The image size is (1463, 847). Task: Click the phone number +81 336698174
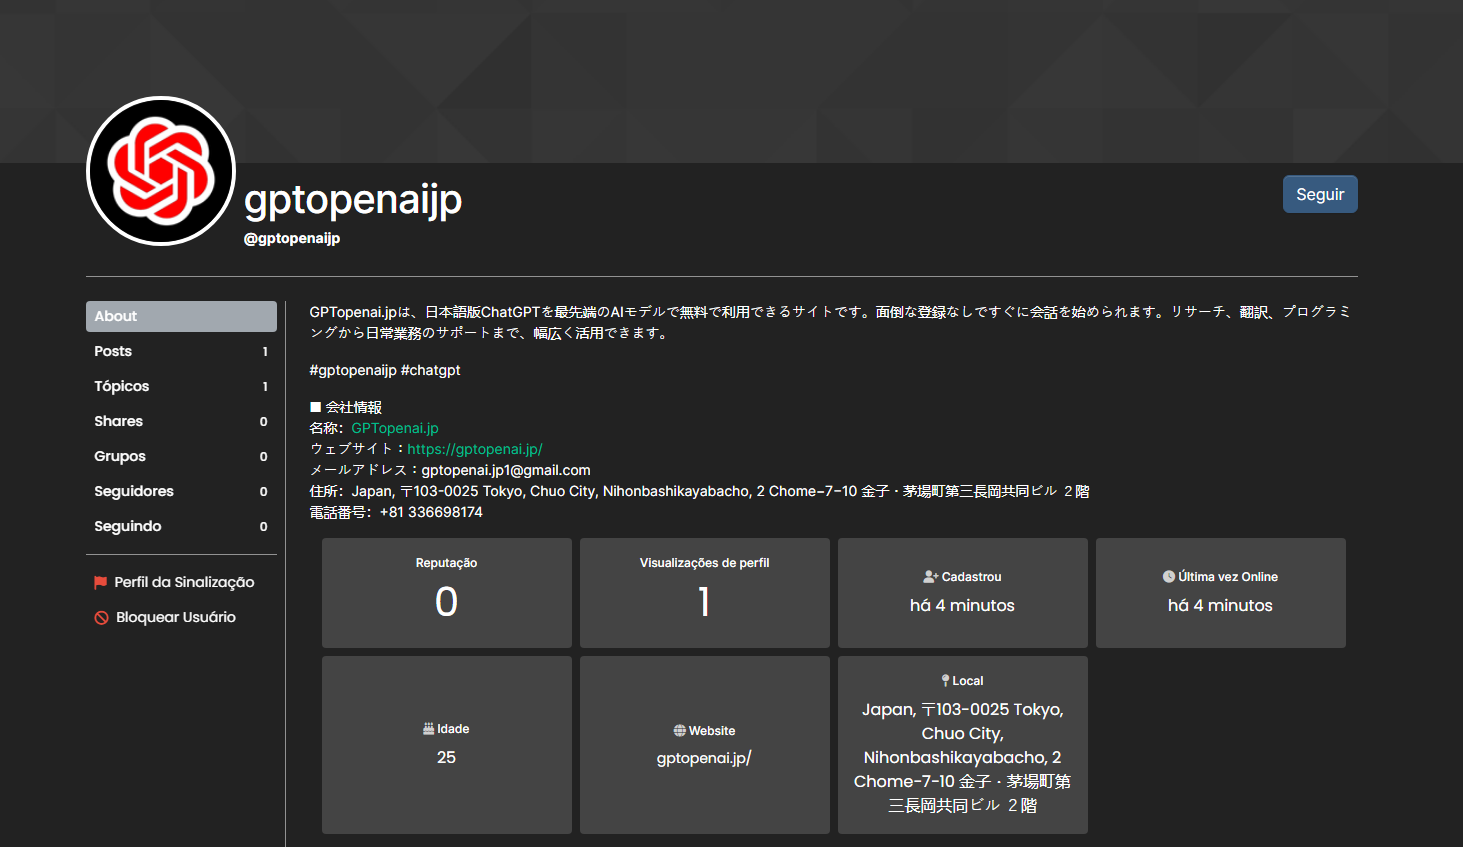pos(431,512)
